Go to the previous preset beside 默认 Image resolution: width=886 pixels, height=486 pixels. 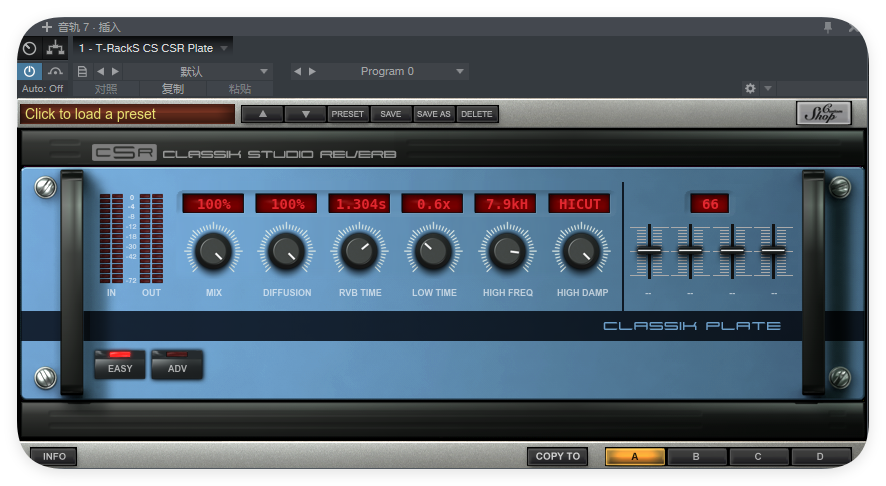coord(100,71)
